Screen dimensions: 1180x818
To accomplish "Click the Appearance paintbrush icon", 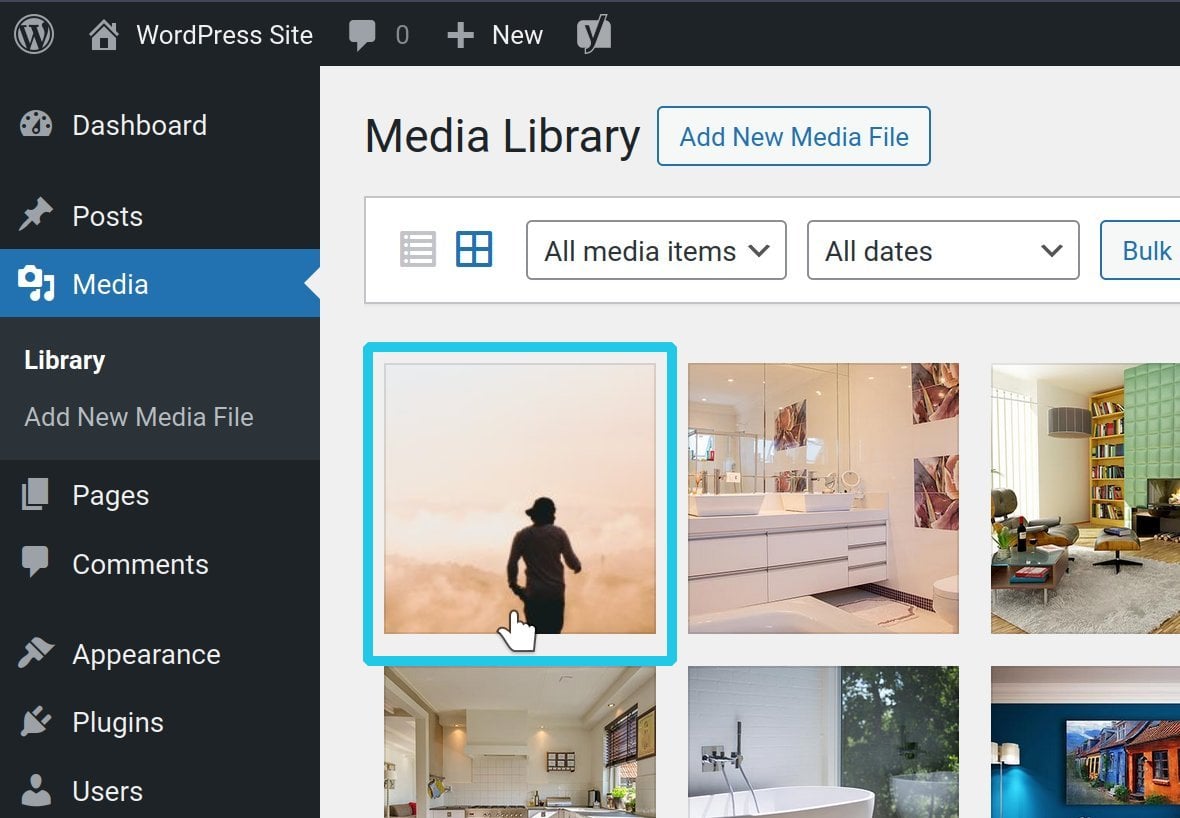I will coord(36,654).
